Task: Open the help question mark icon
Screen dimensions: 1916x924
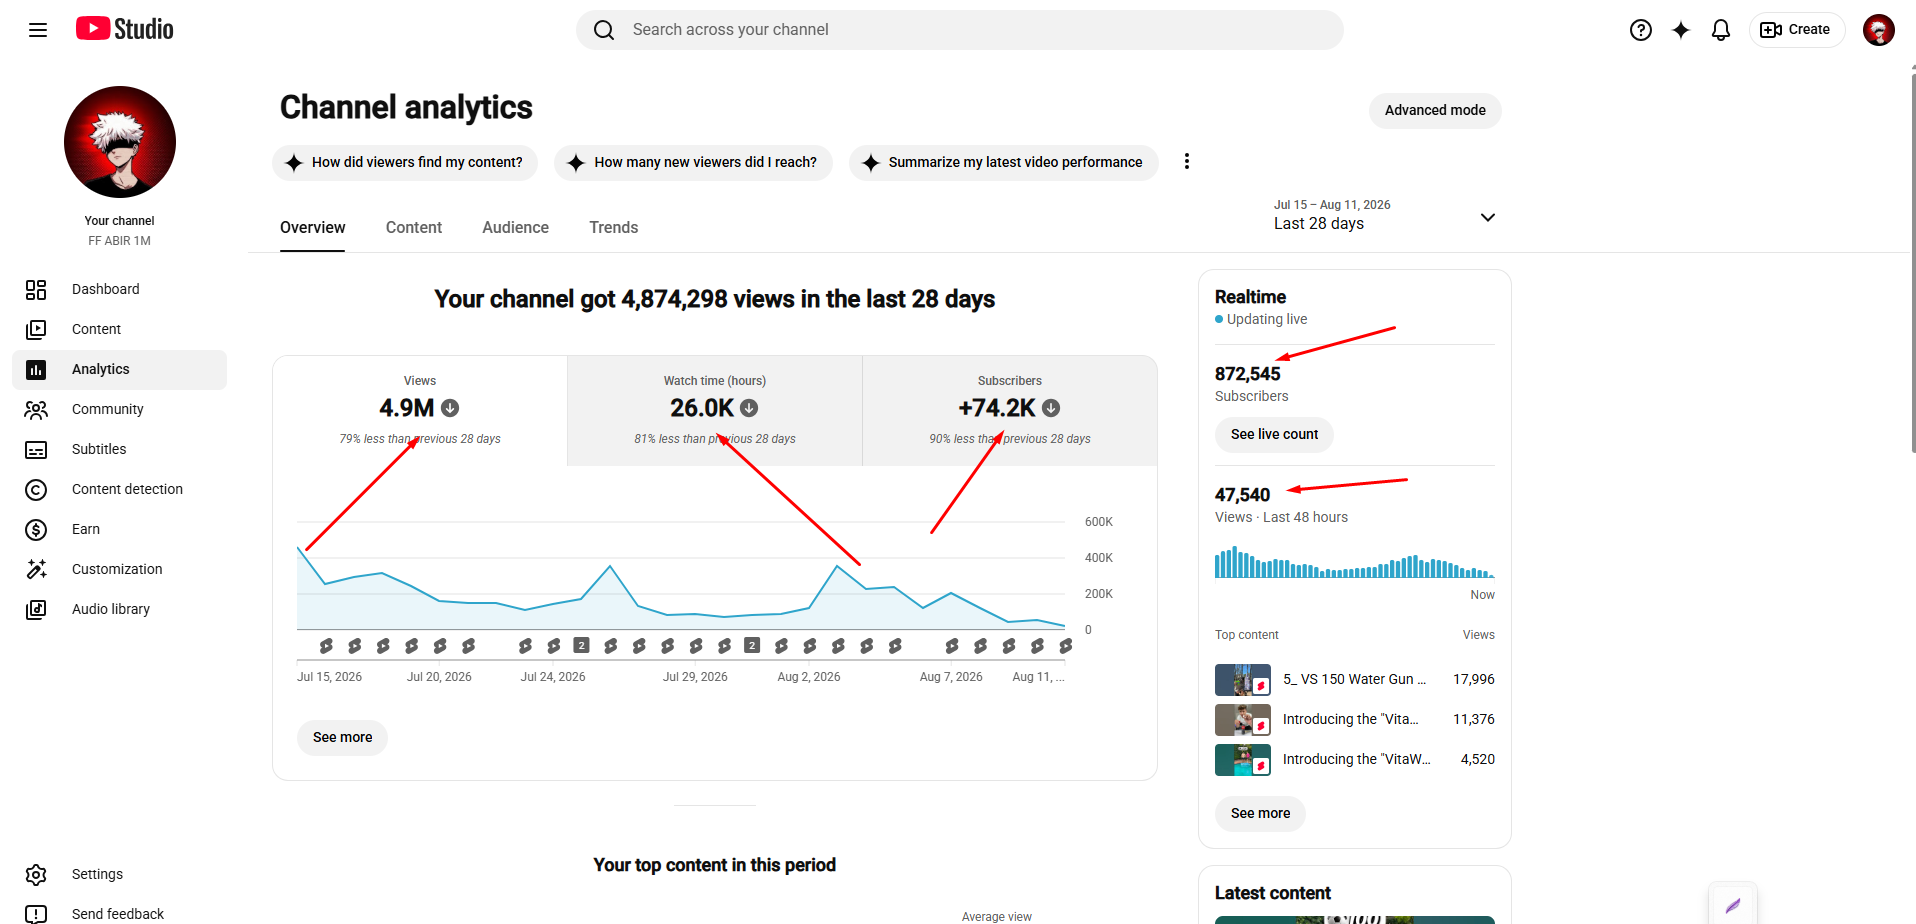Action: click(1641, 30)
